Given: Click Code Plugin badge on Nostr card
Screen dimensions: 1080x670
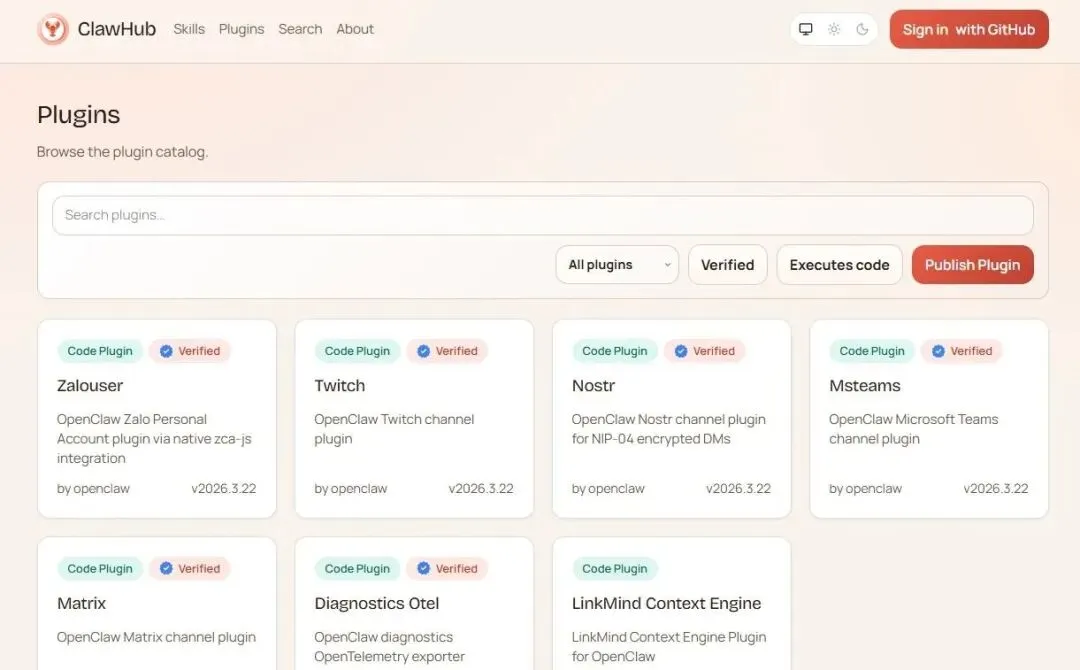Looking at the screenshot, I should [614, 351].
